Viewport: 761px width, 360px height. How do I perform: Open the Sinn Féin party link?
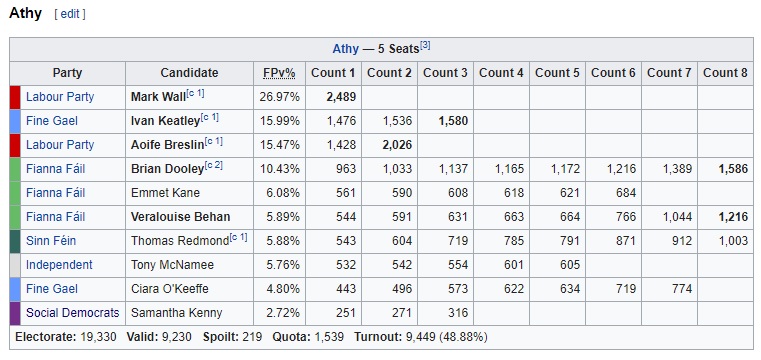[51, 241]
